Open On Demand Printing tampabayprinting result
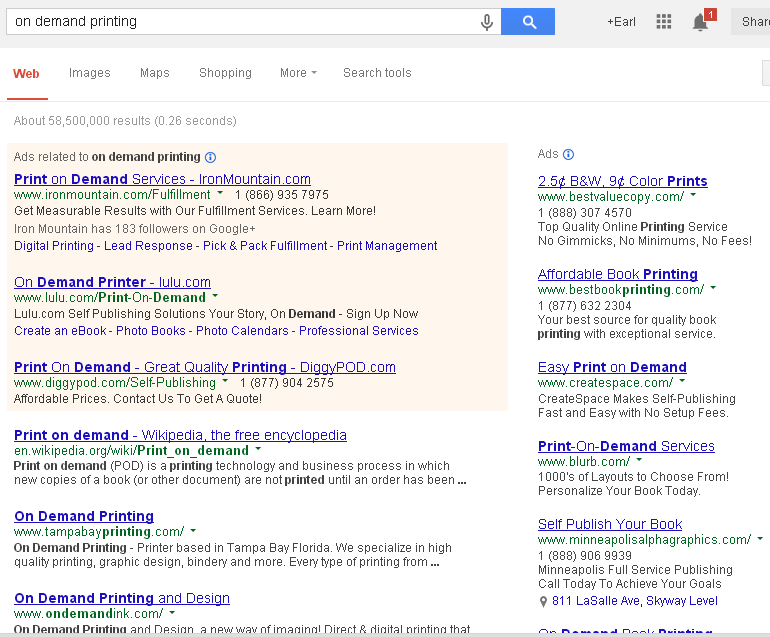Viewport: 770px width, 637px height. tap(84, 516)
